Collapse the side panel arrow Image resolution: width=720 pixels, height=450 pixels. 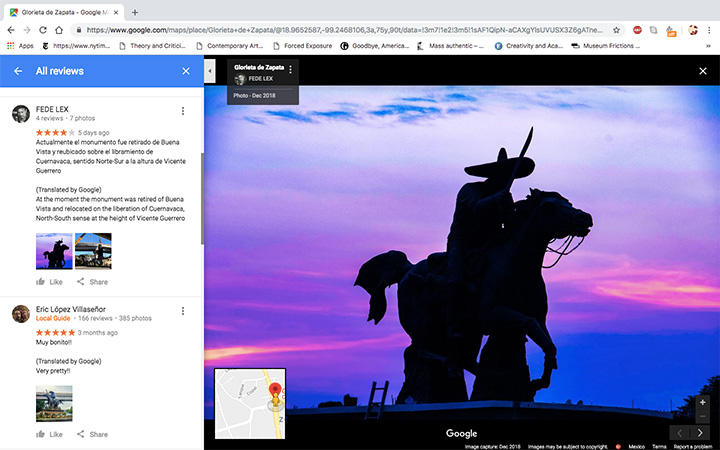[x=210, y=71]
